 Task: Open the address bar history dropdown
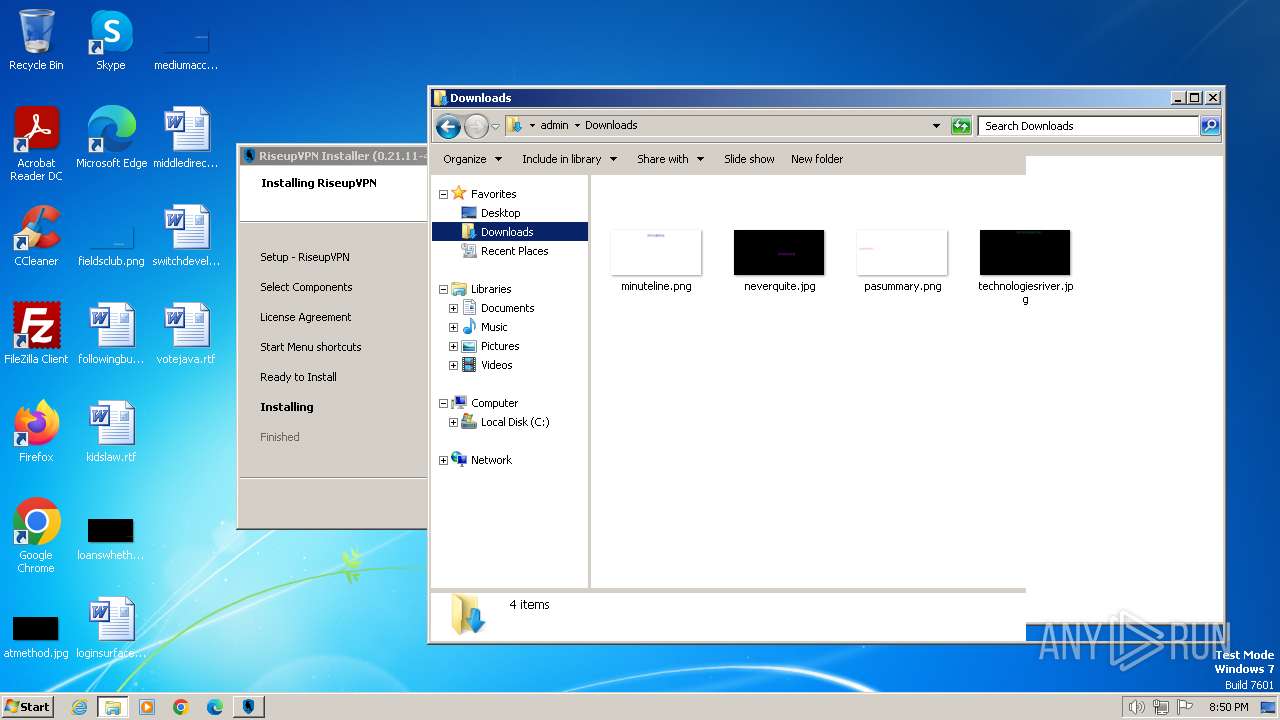tap(936, 126)
